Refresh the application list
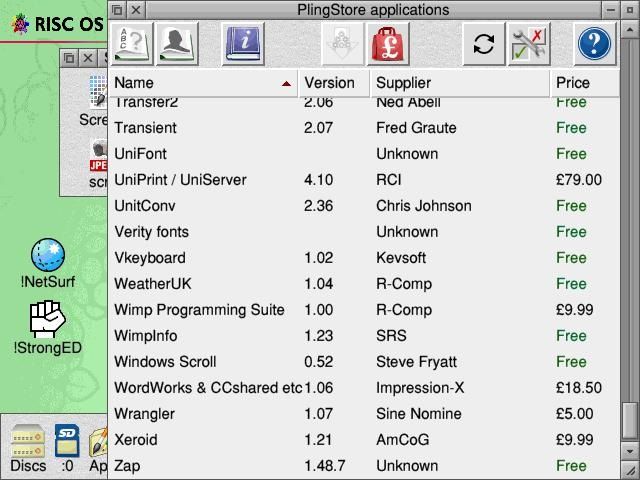This screenshot has height=480, width=640. tap(484, 44)
